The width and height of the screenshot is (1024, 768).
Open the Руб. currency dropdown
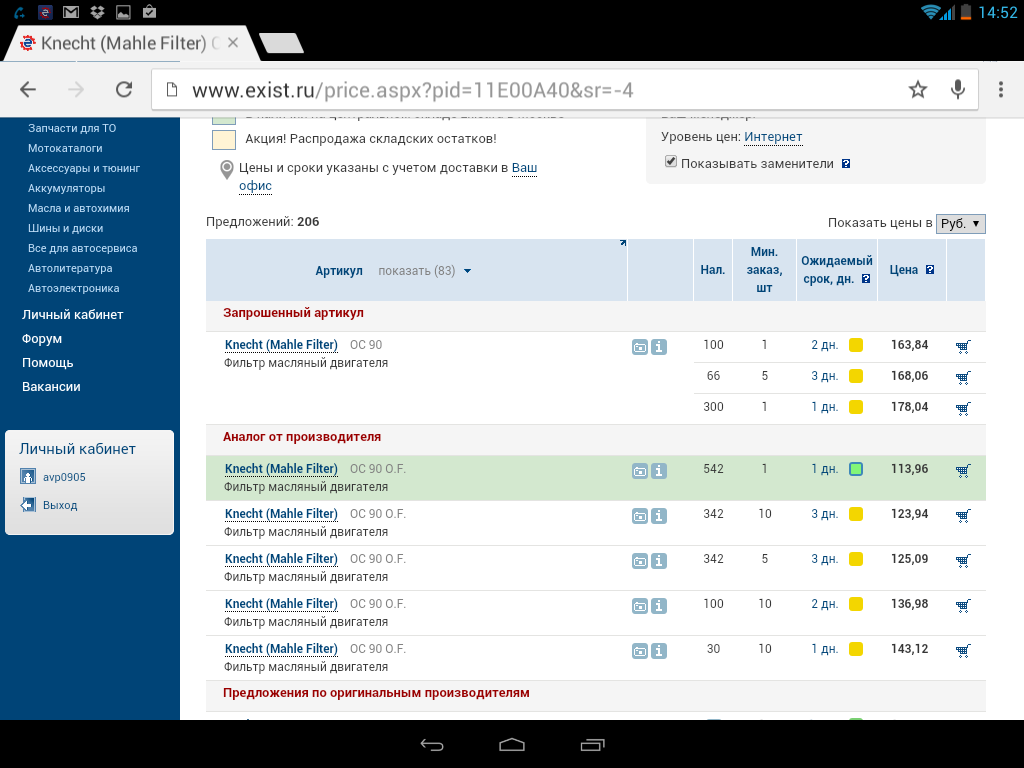pyautogui.click(x=960, y=224)
